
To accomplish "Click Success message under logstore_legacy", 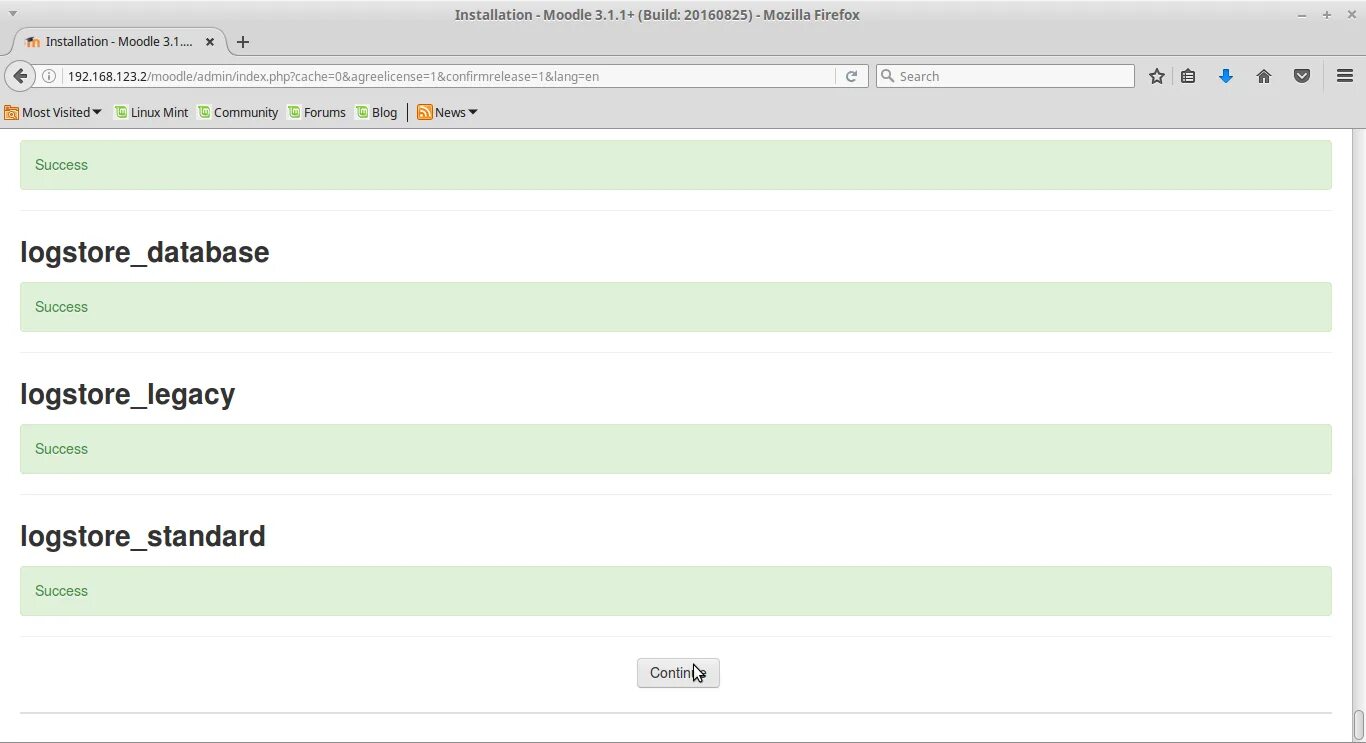I will [x=676, y=449].
